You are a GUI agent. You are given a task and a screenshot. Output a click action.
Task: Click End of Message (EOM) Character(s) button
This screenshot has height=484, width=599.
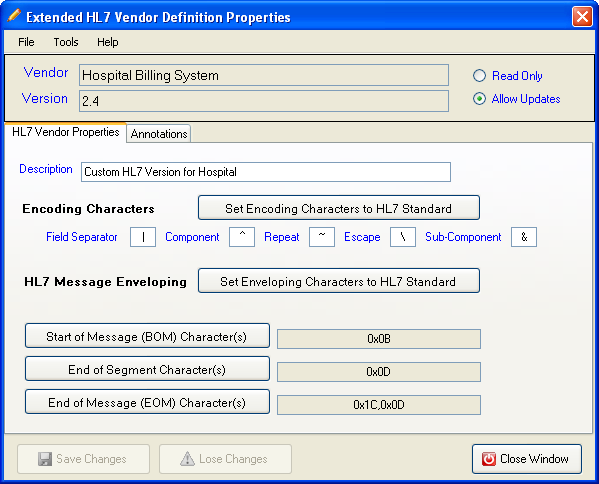pos(147,402)
